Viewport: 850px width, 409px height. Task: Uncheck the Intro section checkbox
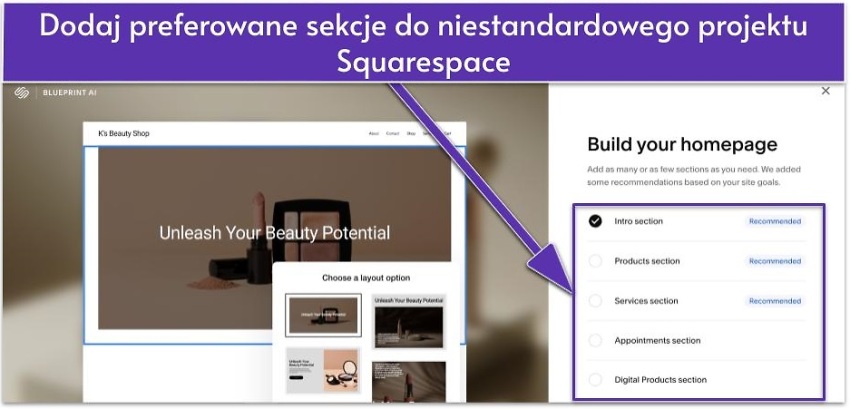[595, 221]
